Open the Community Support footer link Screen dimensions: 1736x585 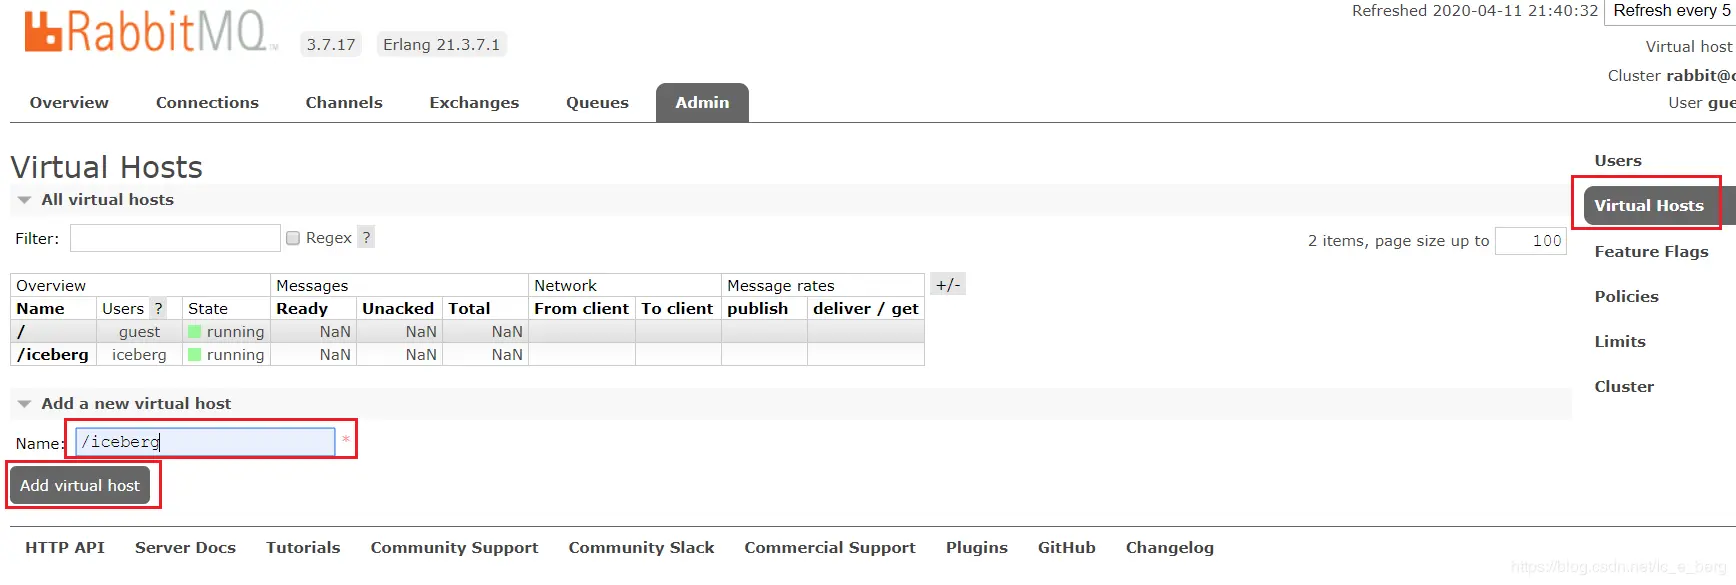[454, 548]
